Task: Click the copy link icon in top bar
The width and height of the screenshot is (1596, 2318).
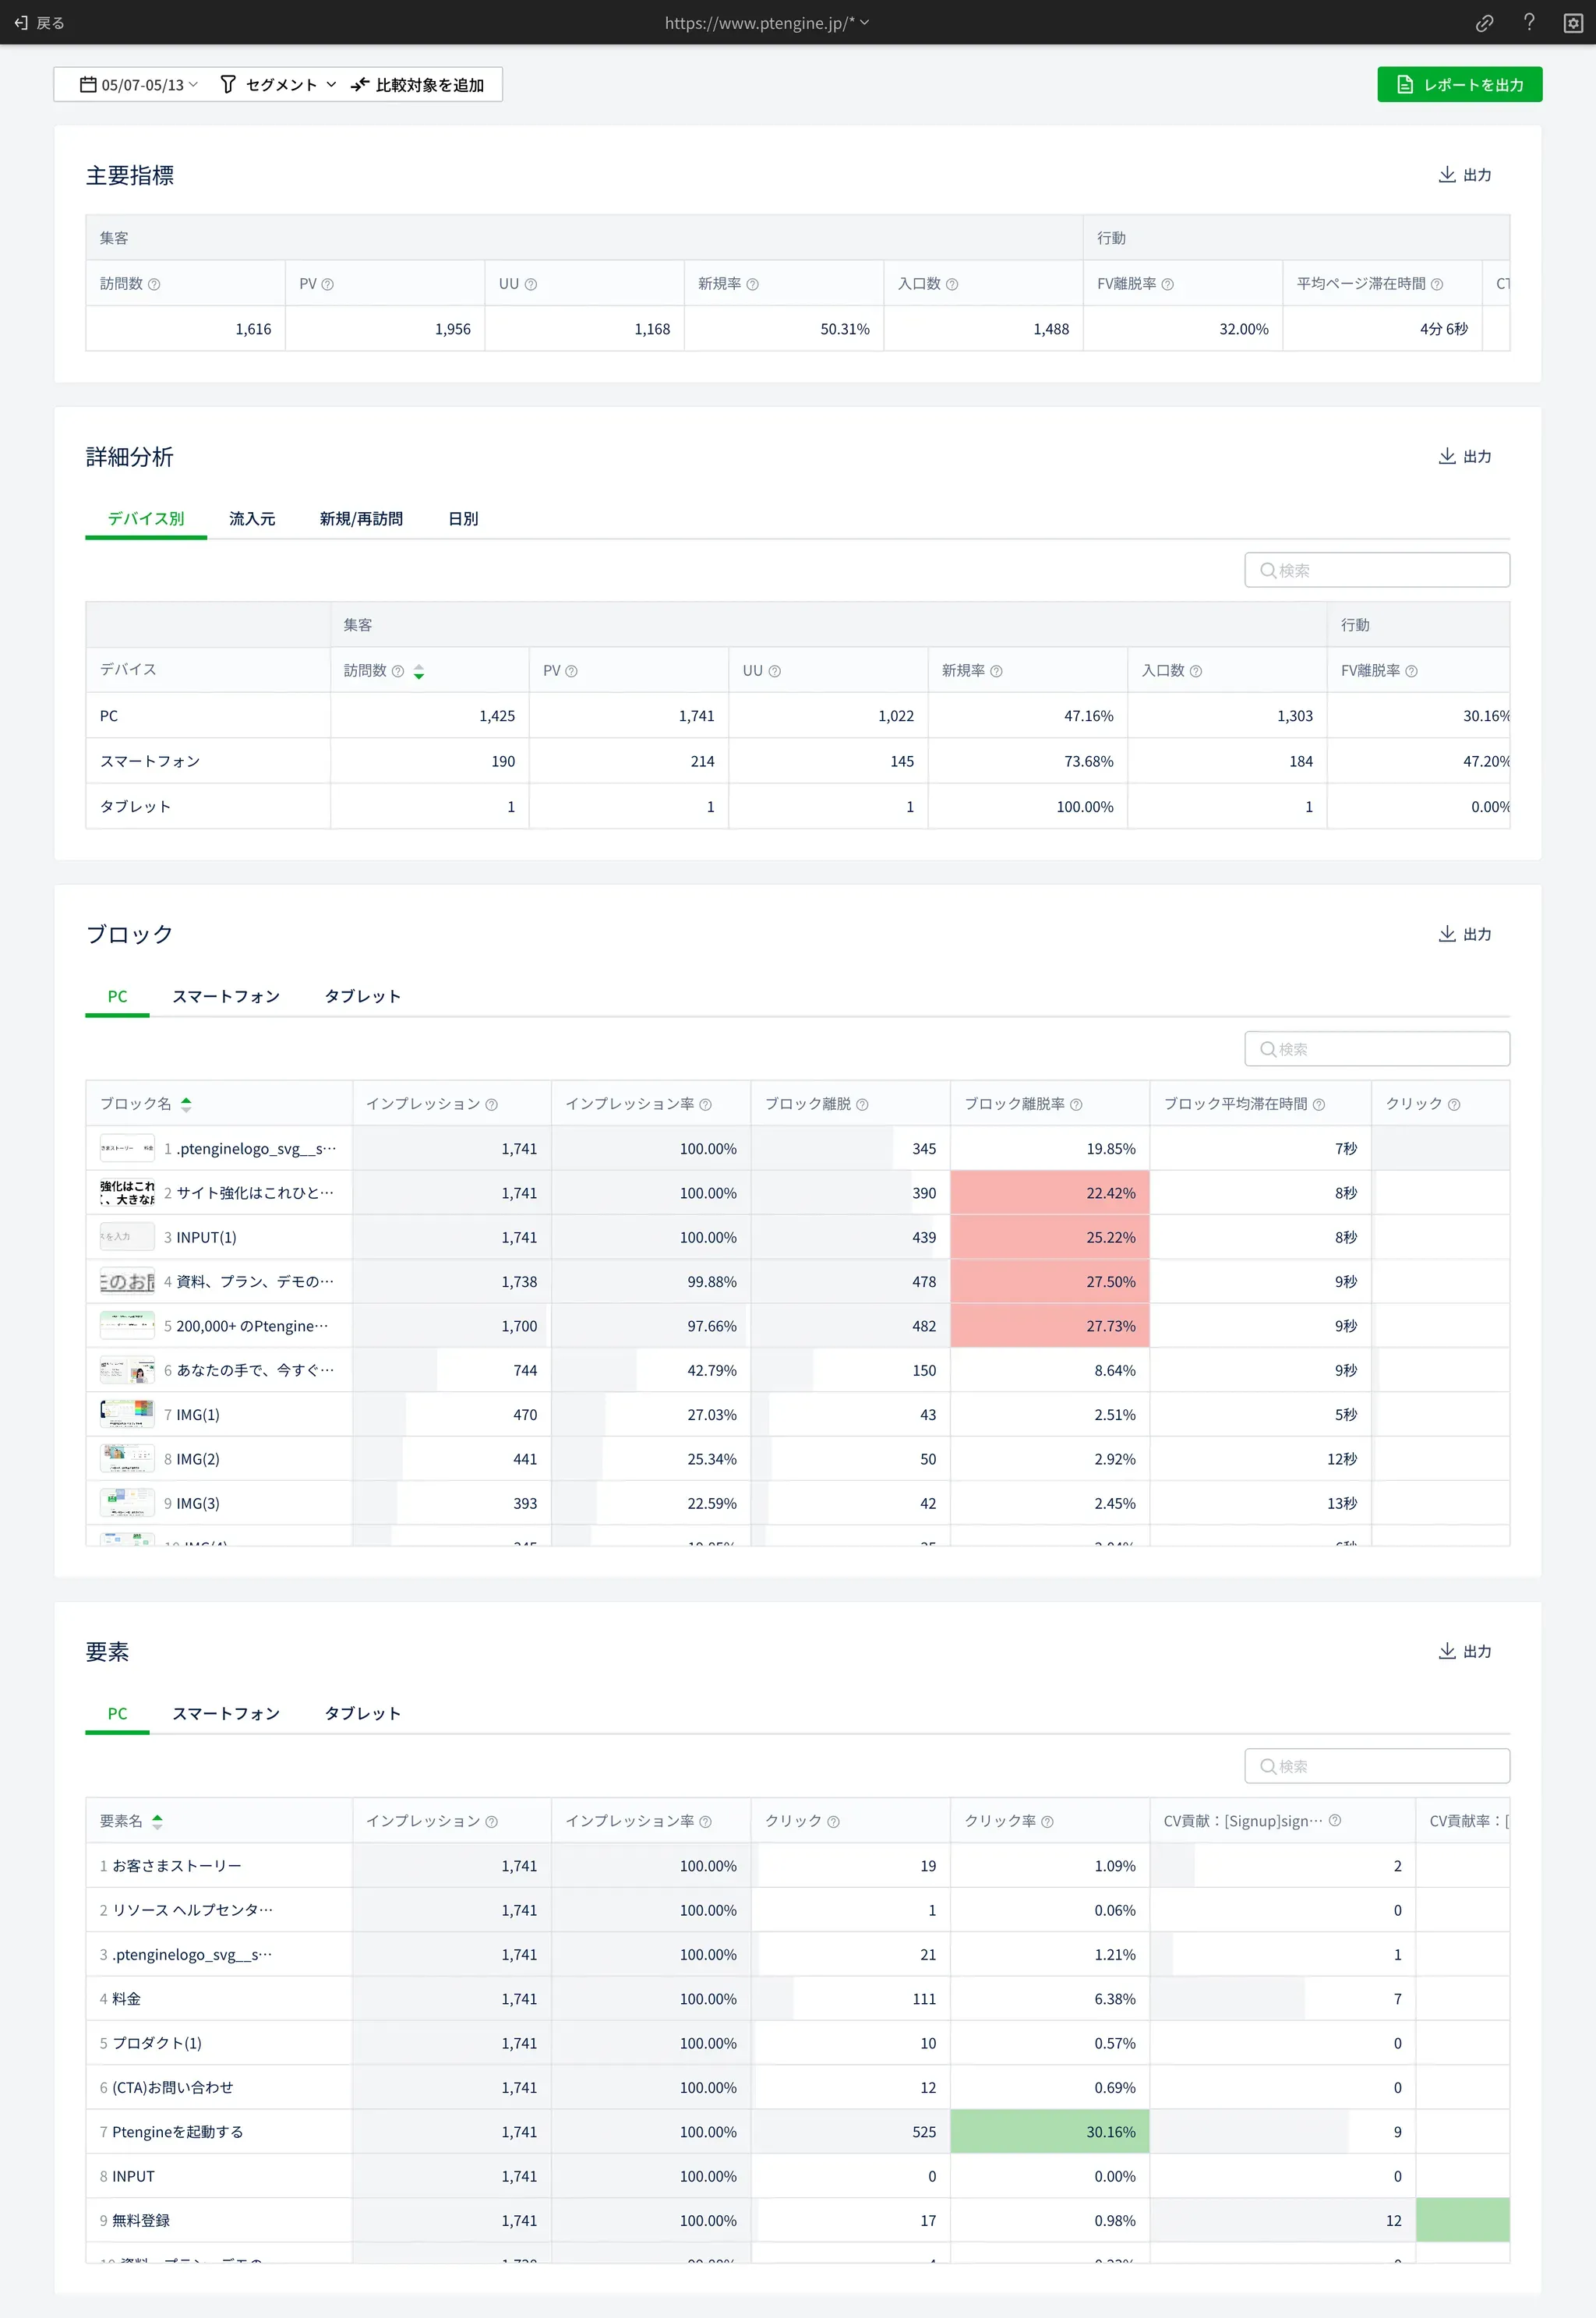Action: 1484,23
